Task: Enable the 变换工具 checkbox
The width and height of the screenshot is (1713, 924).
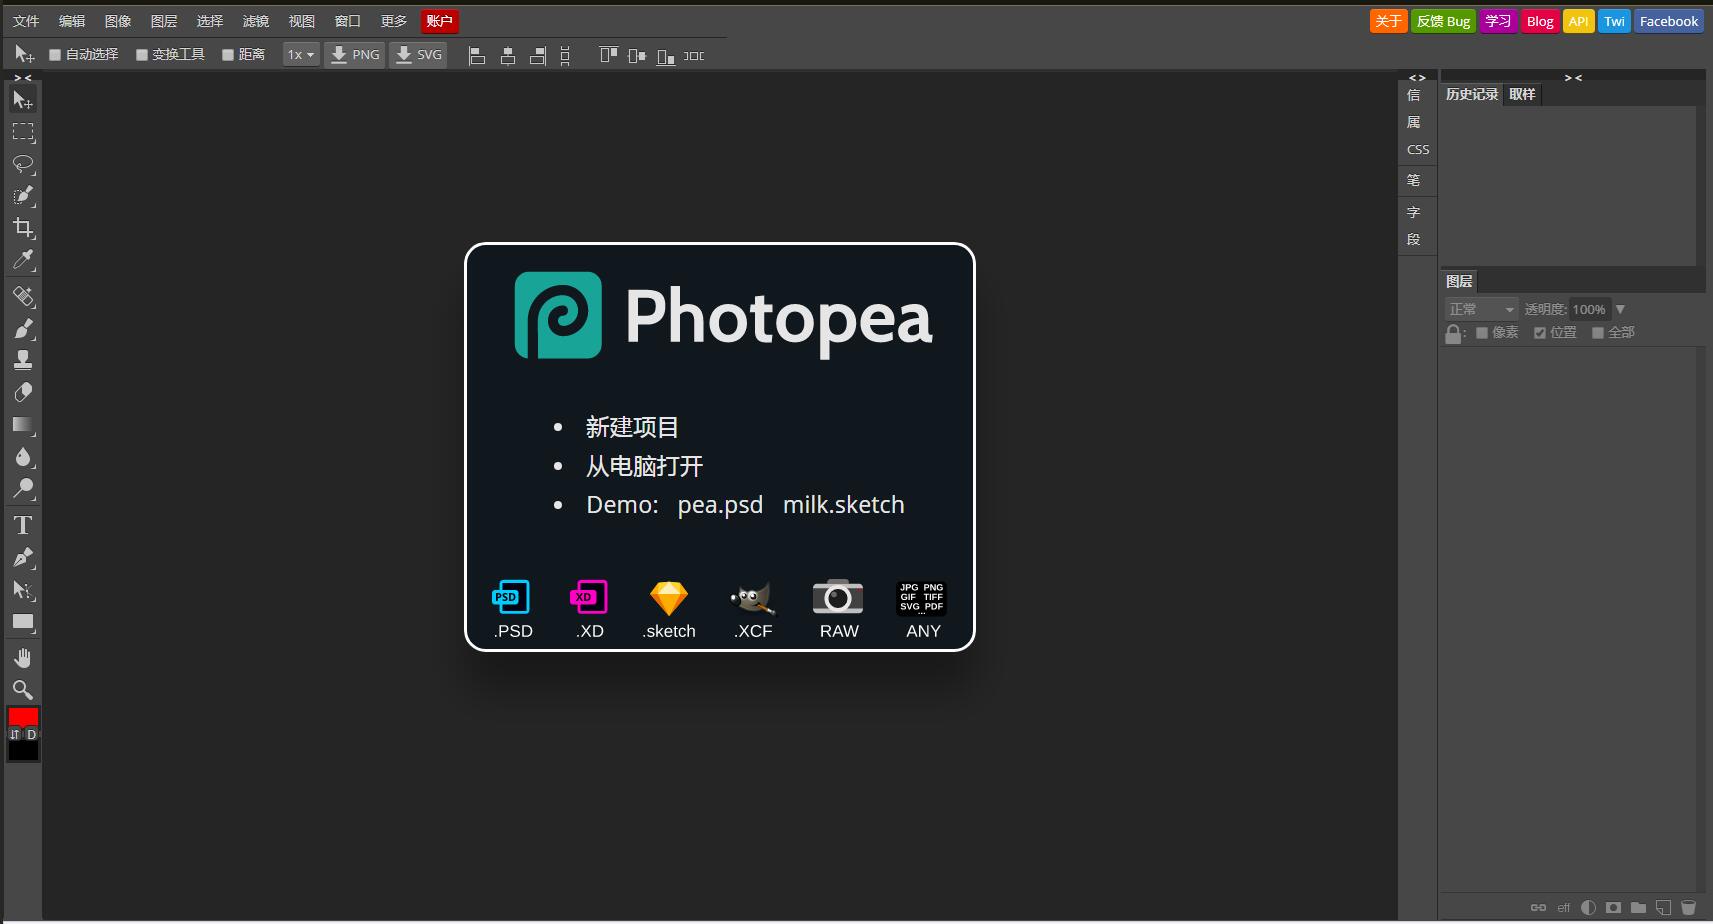Action: point(142,55)
